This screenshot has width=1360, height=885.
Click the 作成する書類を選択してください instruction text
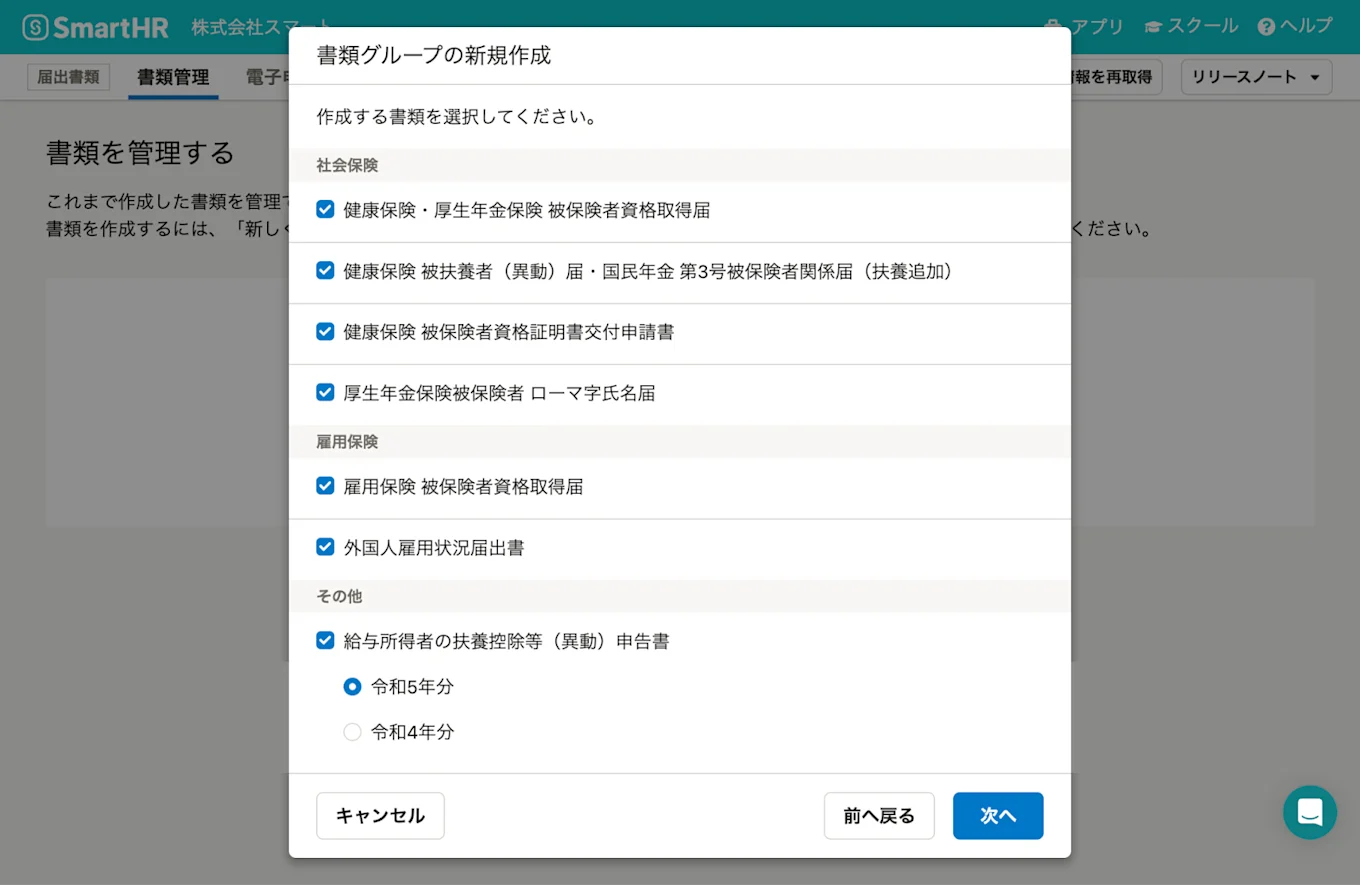(457, 117)
